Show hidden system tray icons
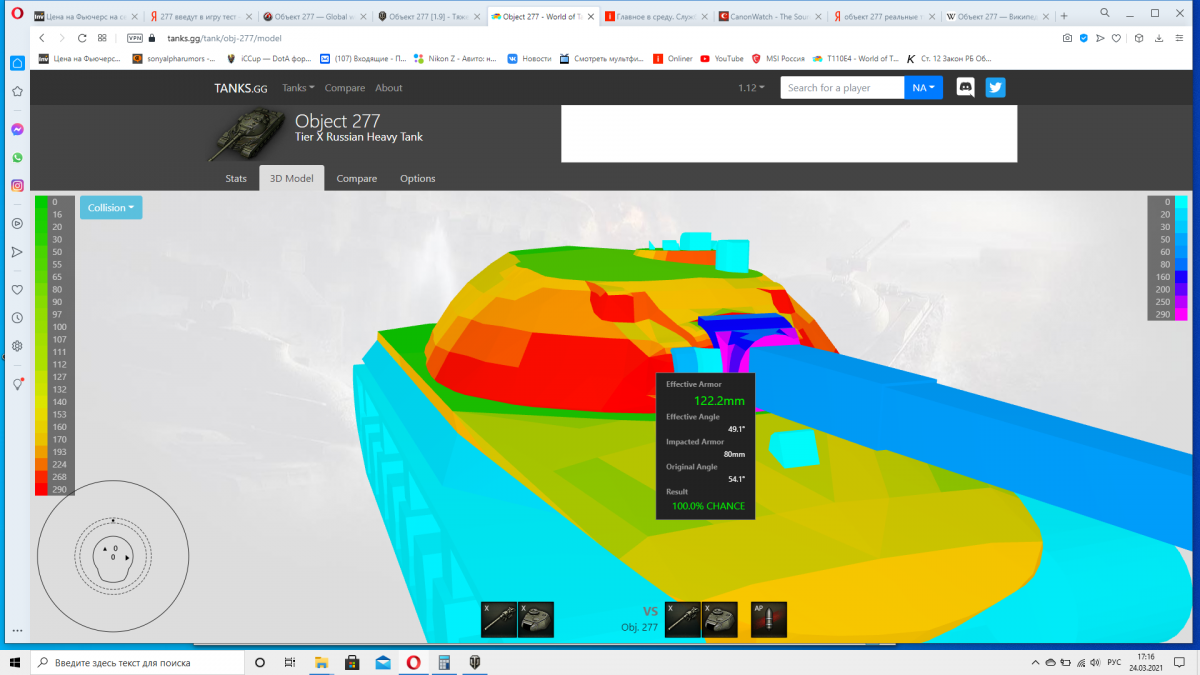 [x=1034, y=662]
